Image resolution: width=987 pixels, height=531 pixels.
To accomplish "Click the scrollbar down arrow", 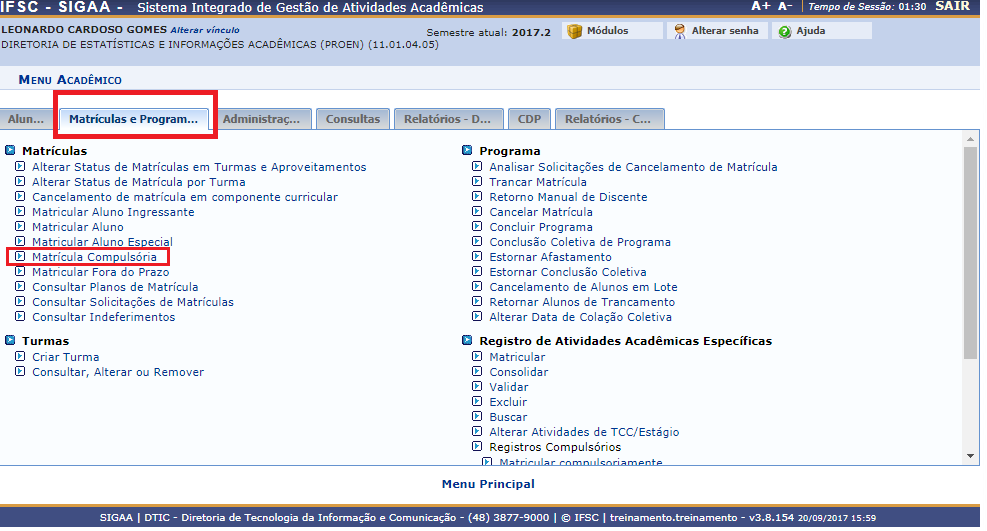I will (970, 456).
